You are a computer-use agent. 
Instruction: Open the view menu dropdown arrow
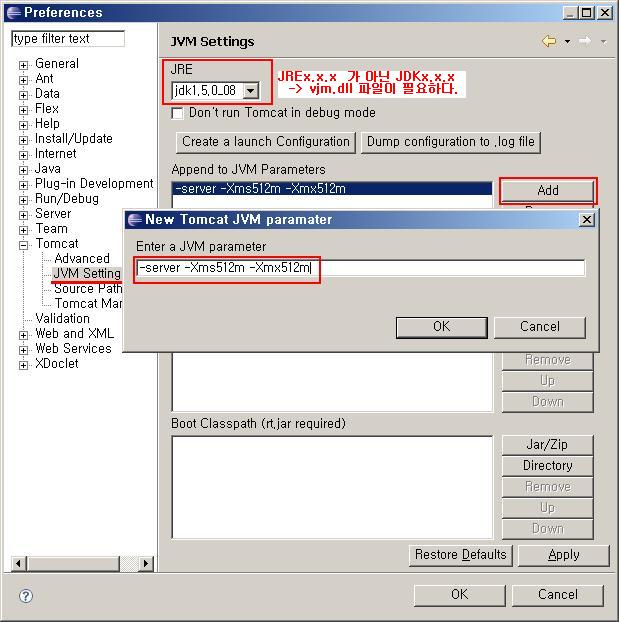pos(604,41)
